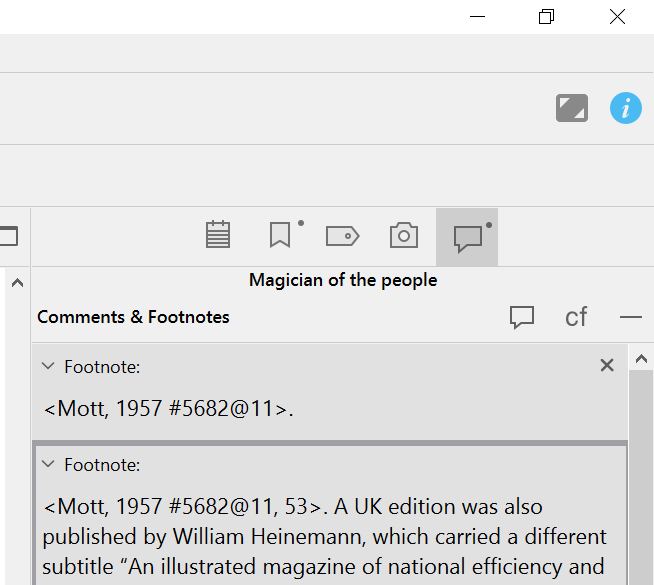Image resolution: width=654 pixels, height=585 pixels.
Task: Click the editor scrollbar up arrow
Action: click(x=16, y=284)
